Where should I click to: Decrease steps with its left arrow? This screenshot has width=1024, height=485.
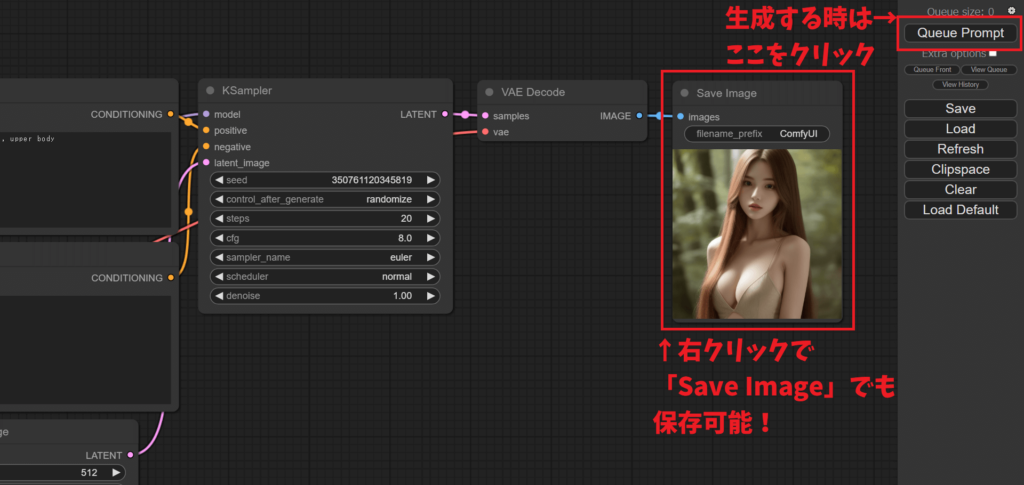219,218
